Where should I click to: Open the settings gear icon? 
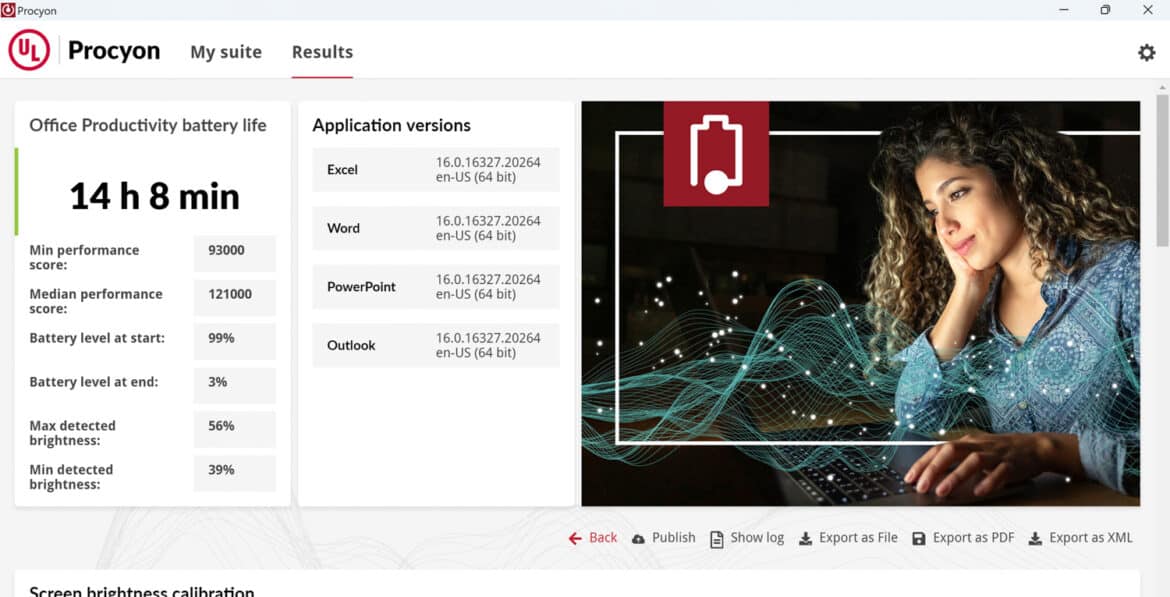pos(1146,52)
